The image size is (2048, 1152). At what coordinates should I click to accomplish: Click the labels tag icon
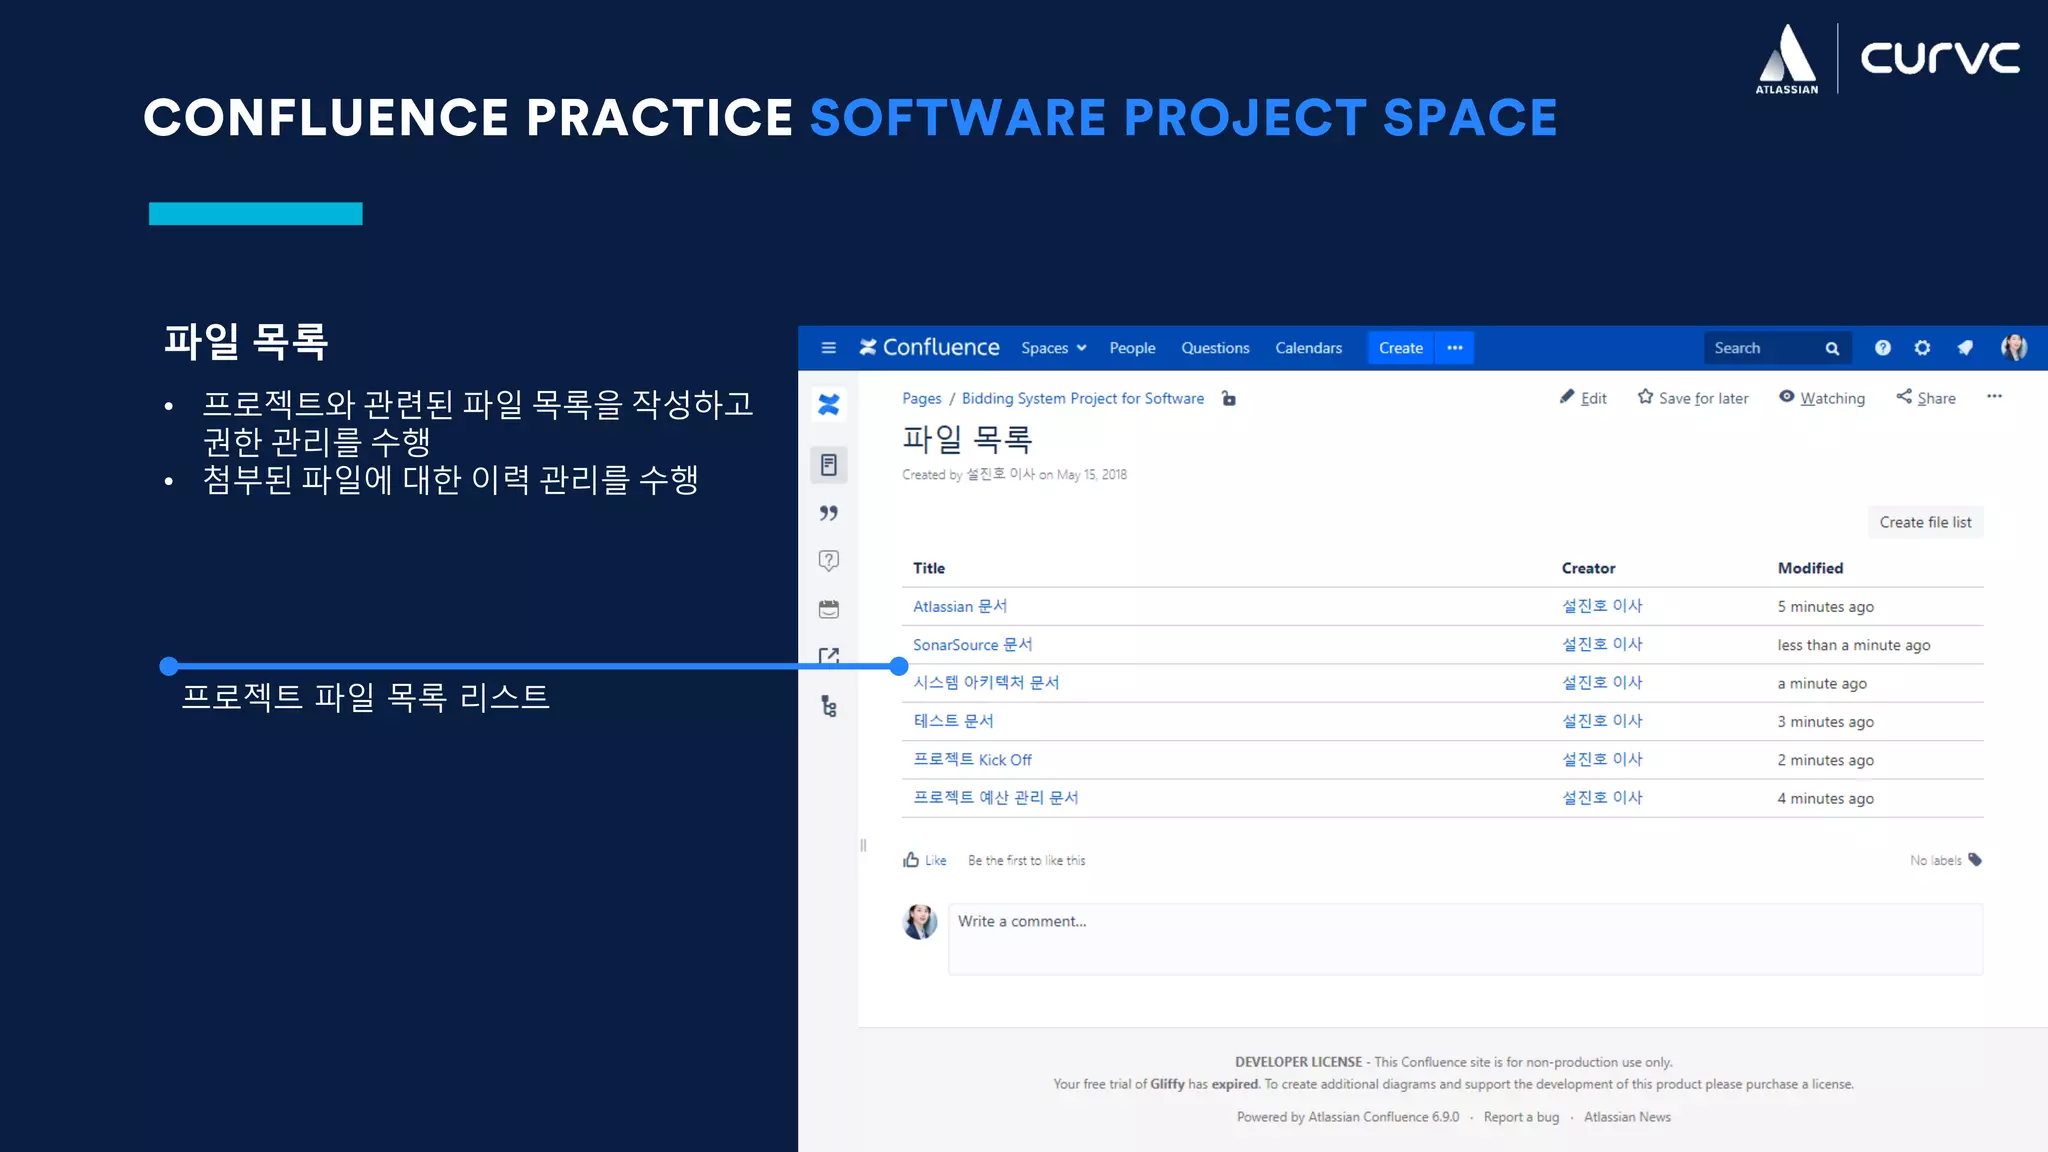(1975, 860)
